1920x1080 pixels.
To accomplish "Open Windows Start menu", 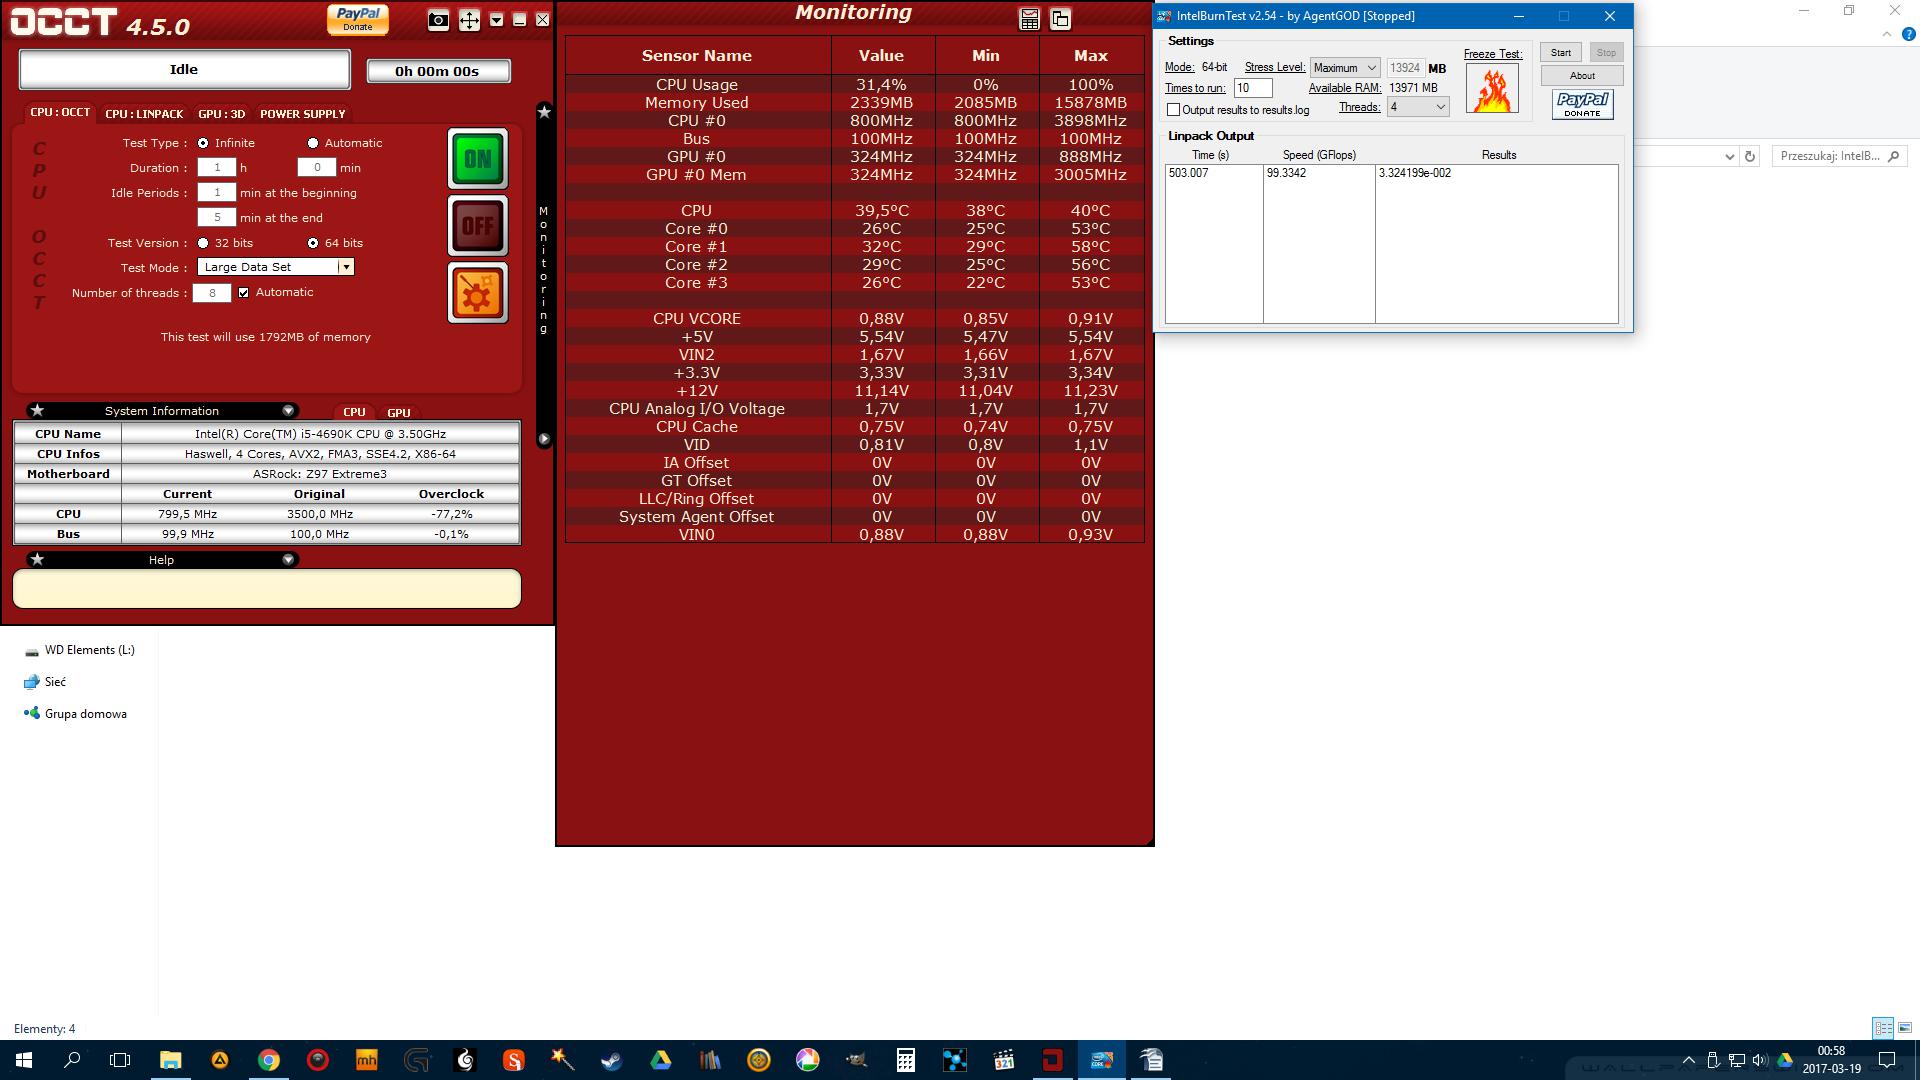I will click(24, 1060).
